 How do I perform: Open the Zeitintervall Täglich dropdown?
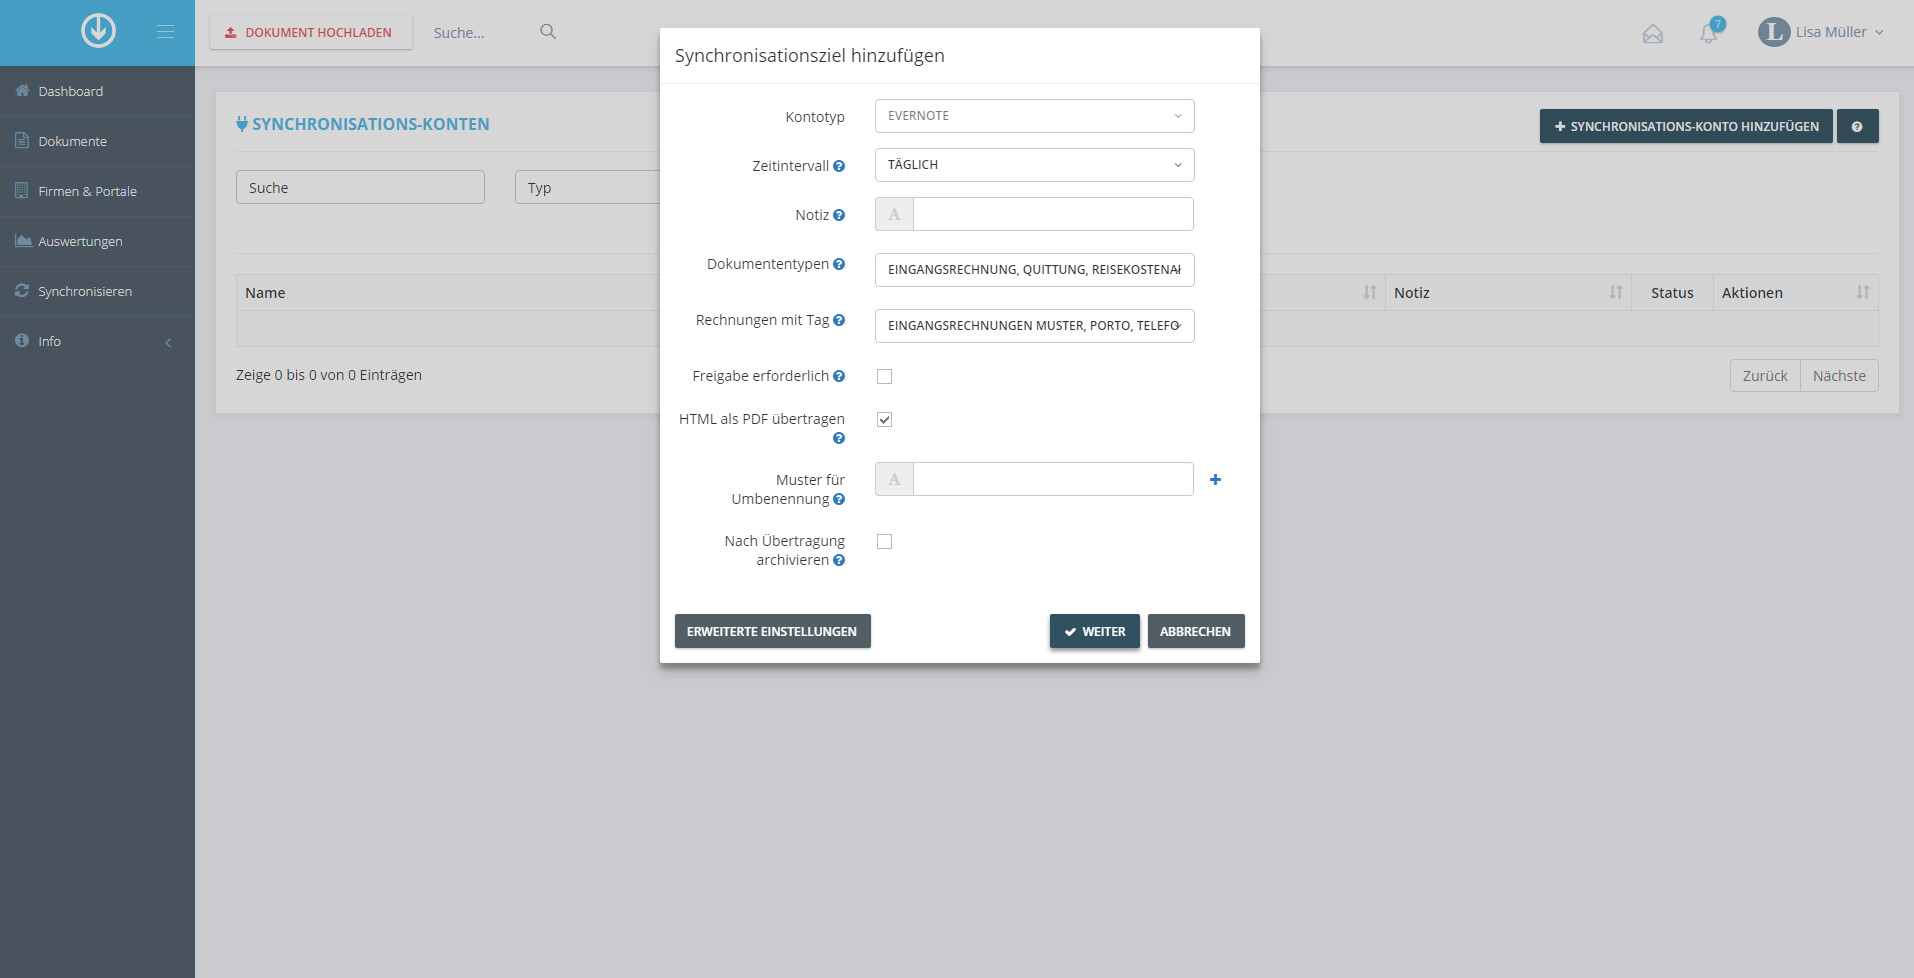pos(1034,165)
